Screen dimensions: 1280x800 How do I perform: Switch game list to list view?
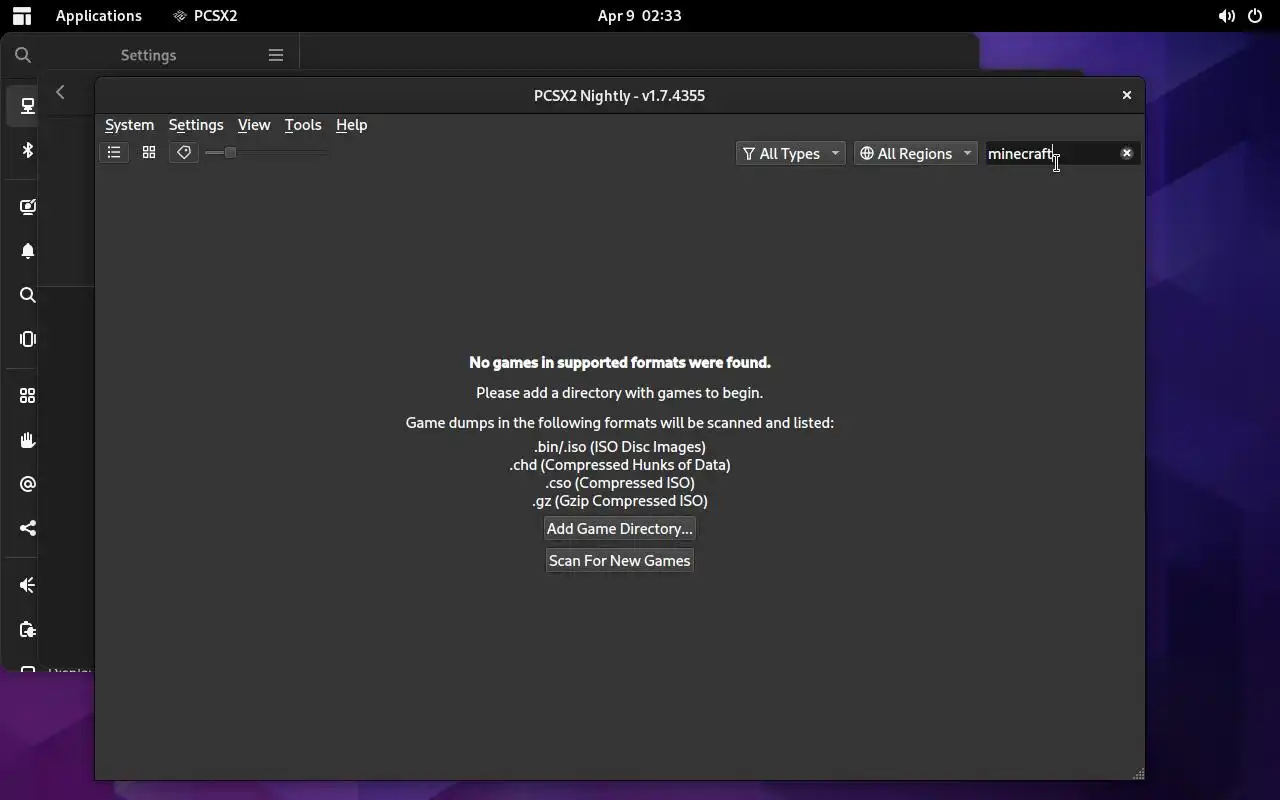pos(114,153)
